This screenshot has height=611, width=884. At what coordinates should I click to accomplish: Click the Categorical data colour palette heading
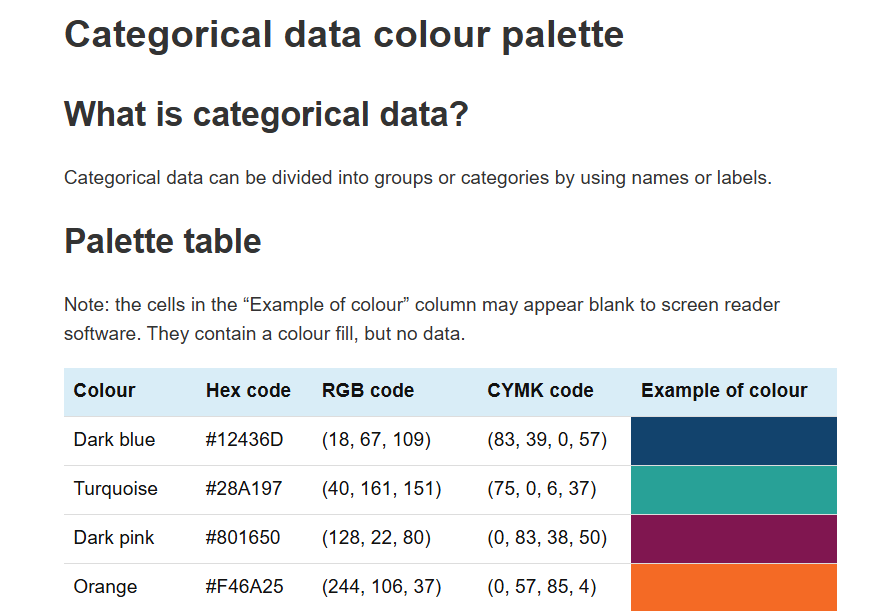click(x=344, y=34)
